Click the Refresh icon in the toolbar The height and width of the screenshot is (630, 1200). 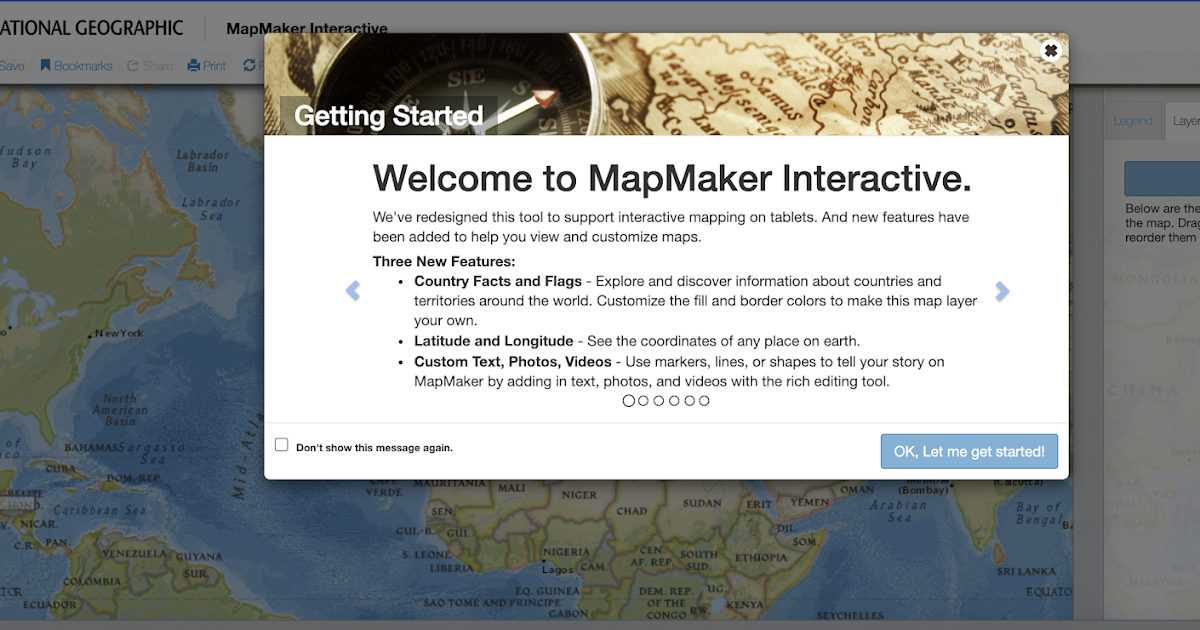pos(248,65)
